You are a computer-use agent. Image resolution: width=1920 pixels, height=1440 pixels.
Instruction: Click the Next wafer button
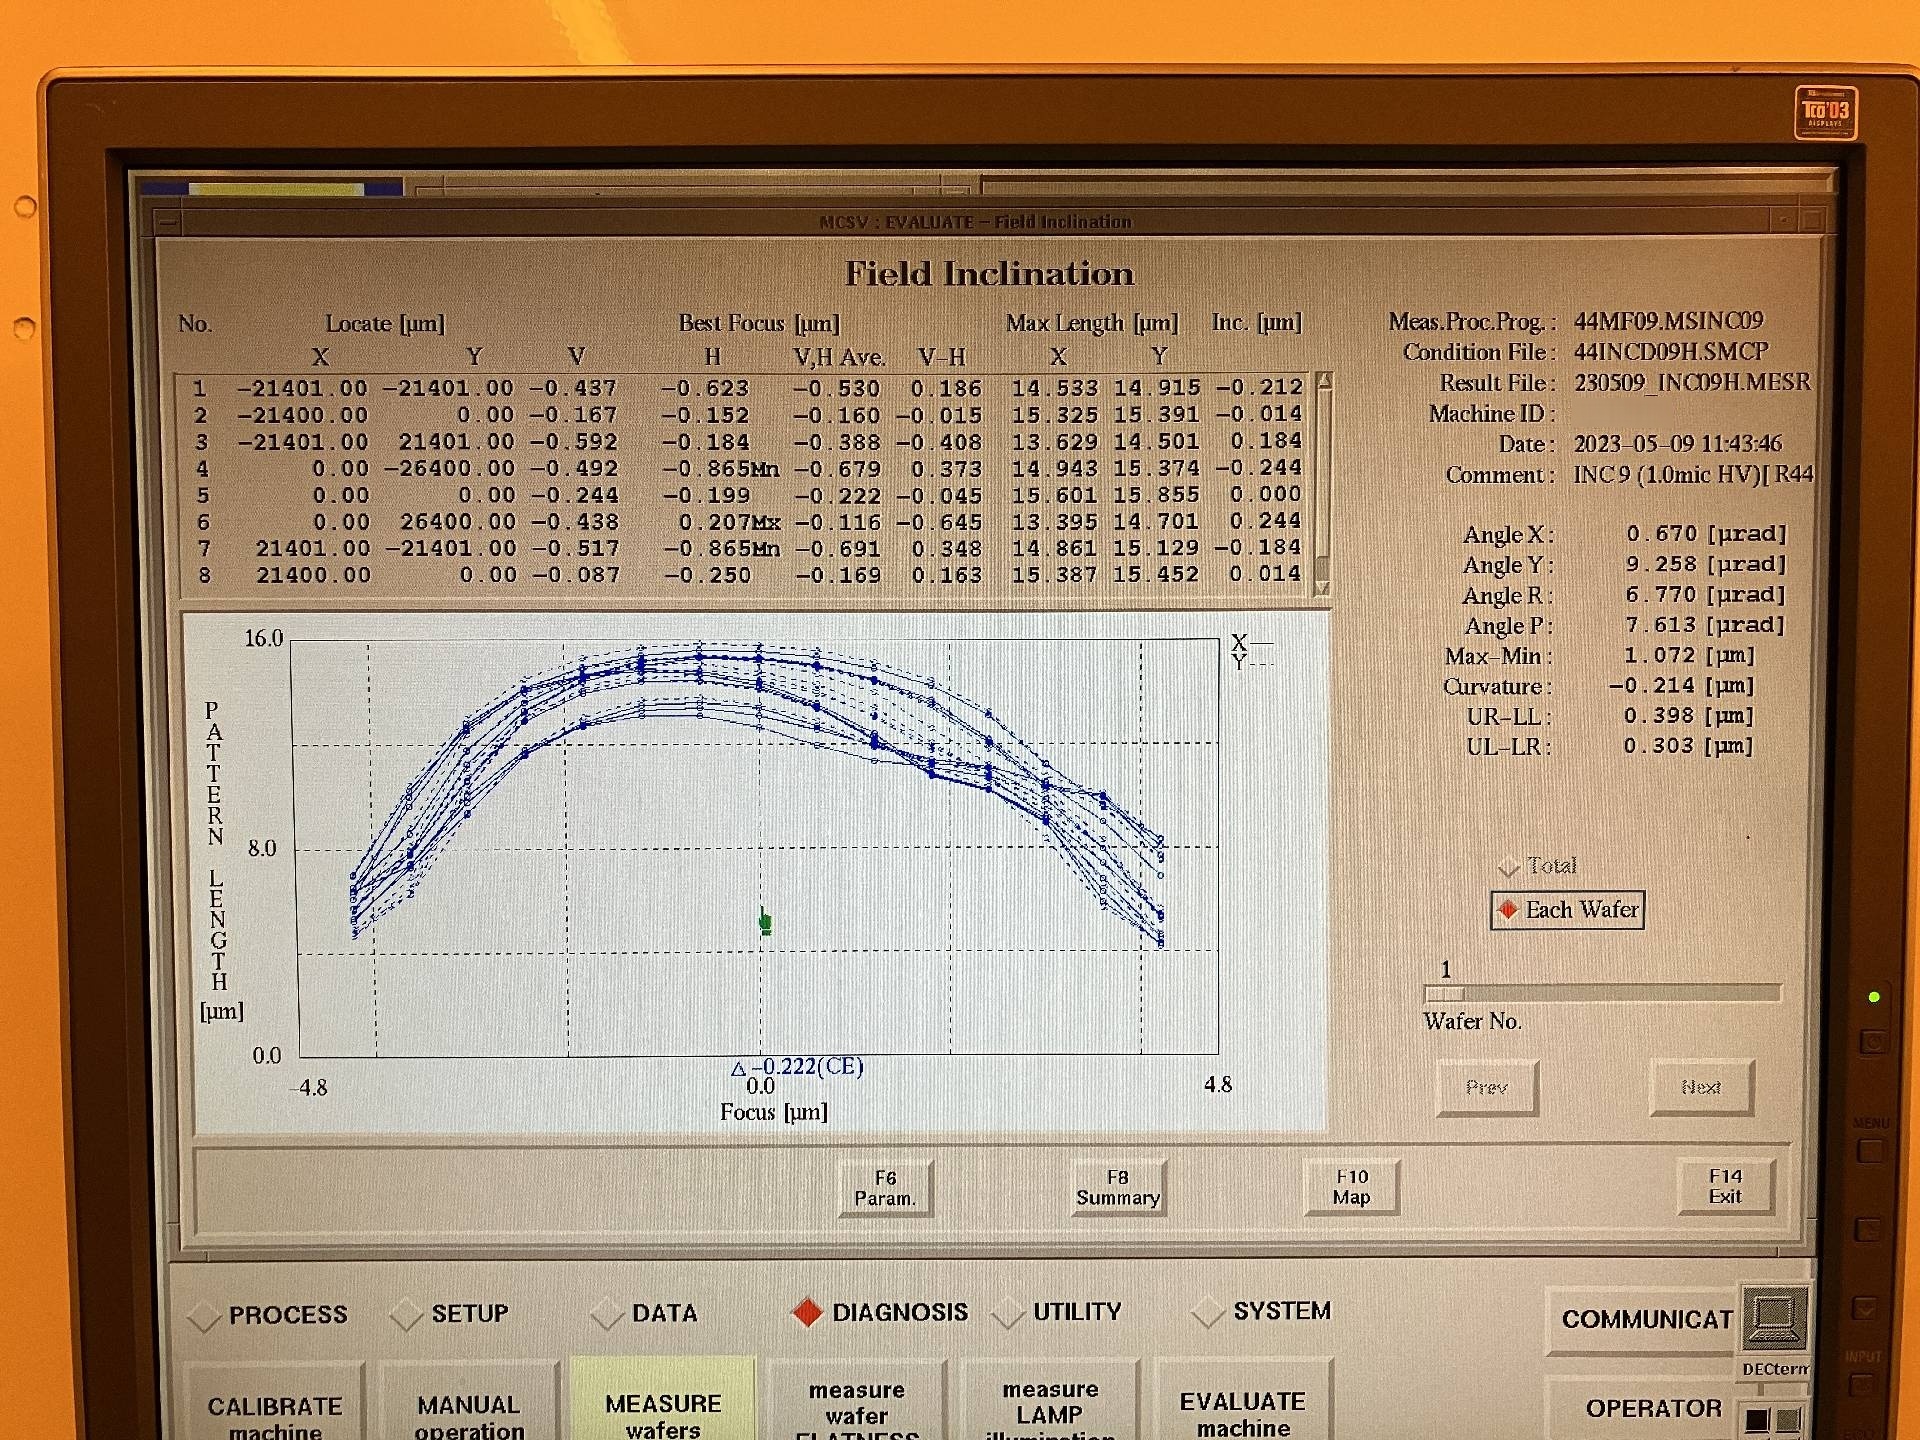[x=1701, y=1087]
